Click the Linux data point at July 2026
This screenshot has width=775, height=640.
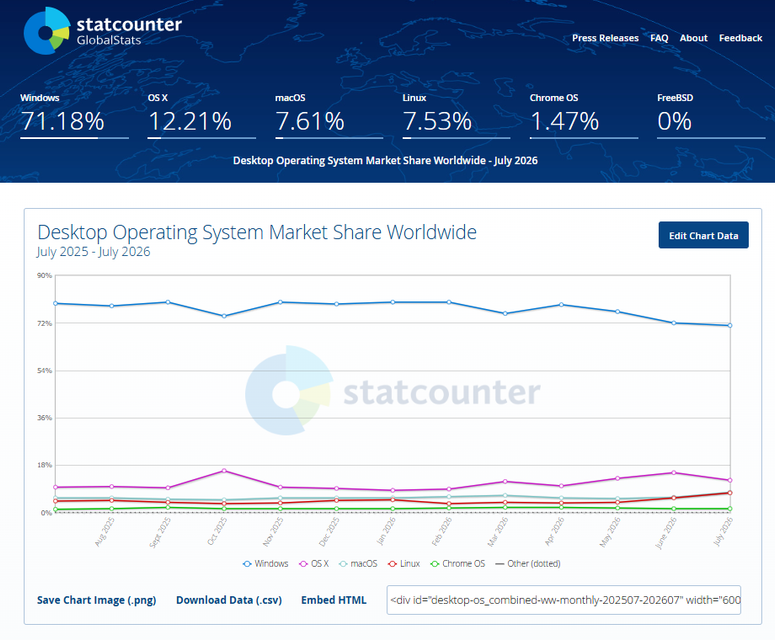pos(730,492)
